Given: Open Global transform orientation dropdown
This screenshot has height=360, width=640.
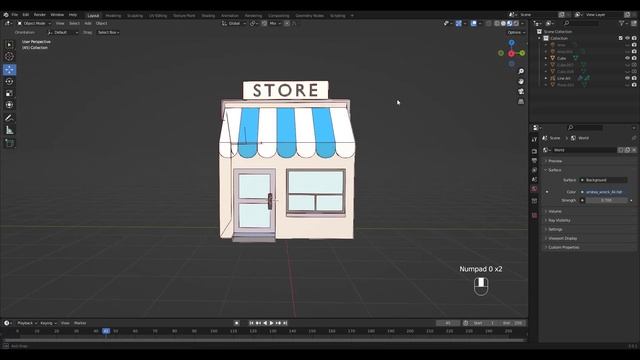Looking at the screenshot, I should click(x=234, y=23).
